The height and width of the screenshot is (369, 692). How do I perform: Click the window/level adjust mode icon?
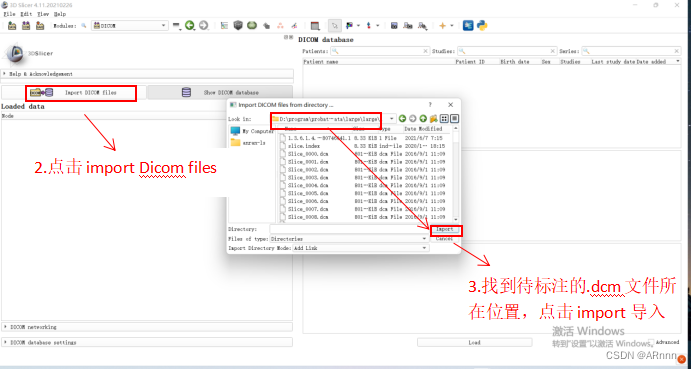pyautogui.click(x=350, y=26)
